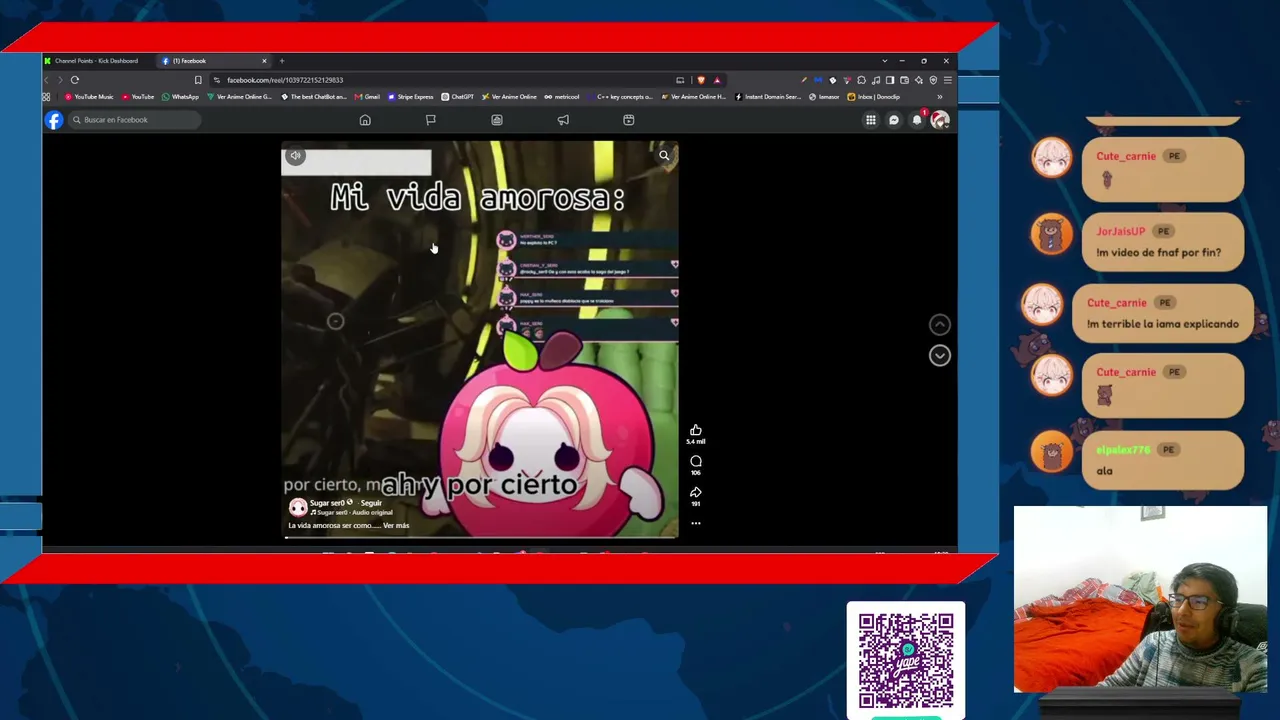The height and width of the screenshot is (720, 1280).
Task: Open the Sugar ser0 profile picture
Action: pyautogui.click(x=298, y=507)
